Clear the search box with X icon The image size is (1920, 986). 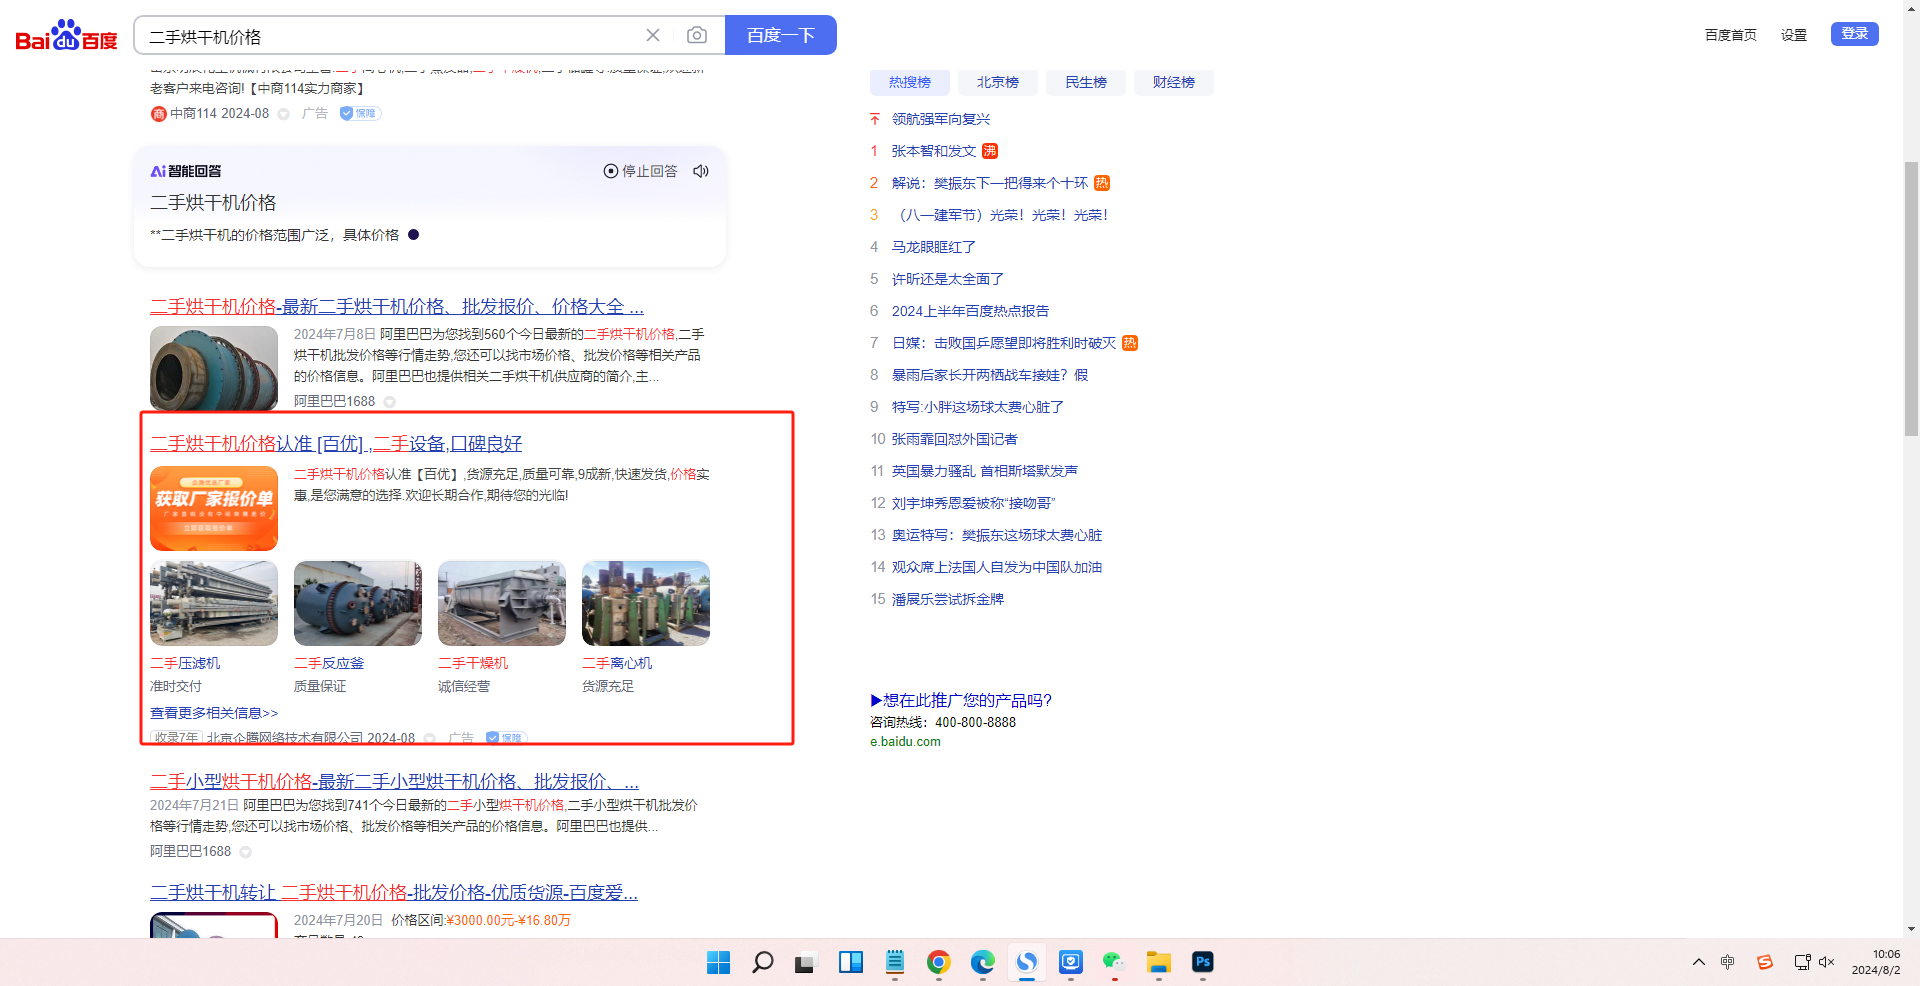(x=653, y=36)
